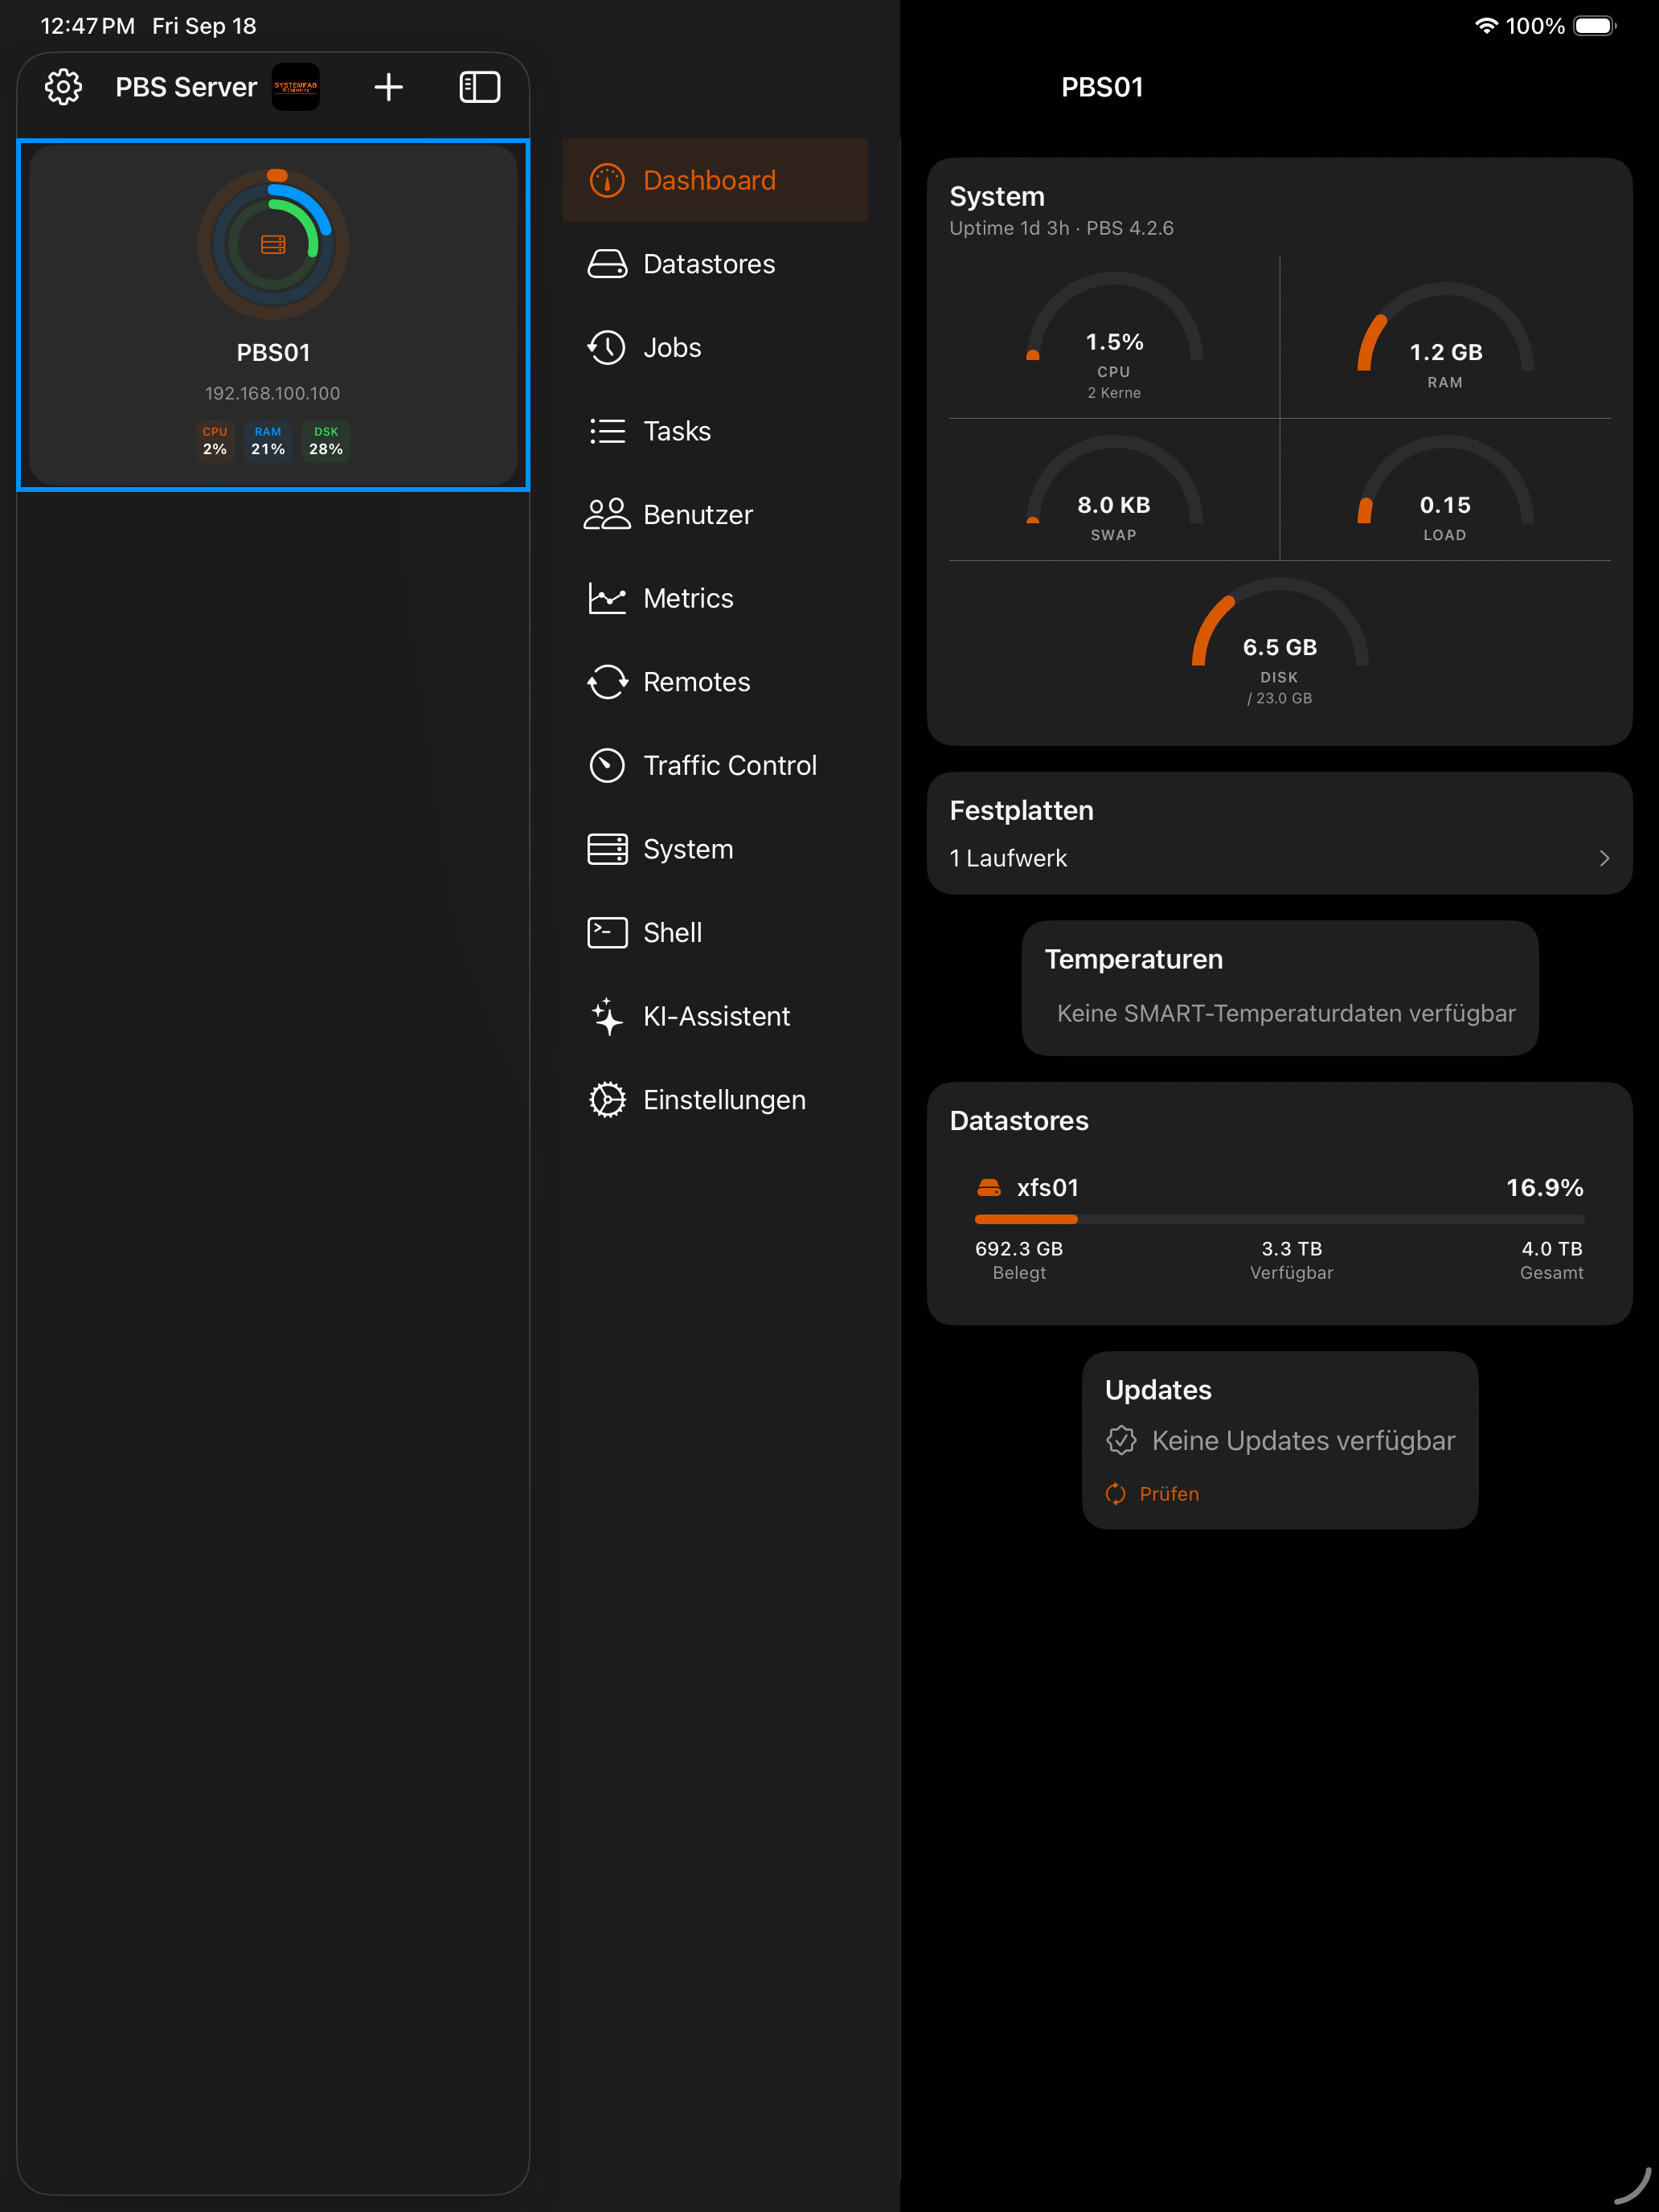Click the CPU 2% badge on PBS01 card
The image size is (1659, 2212).
click(215, 441)
